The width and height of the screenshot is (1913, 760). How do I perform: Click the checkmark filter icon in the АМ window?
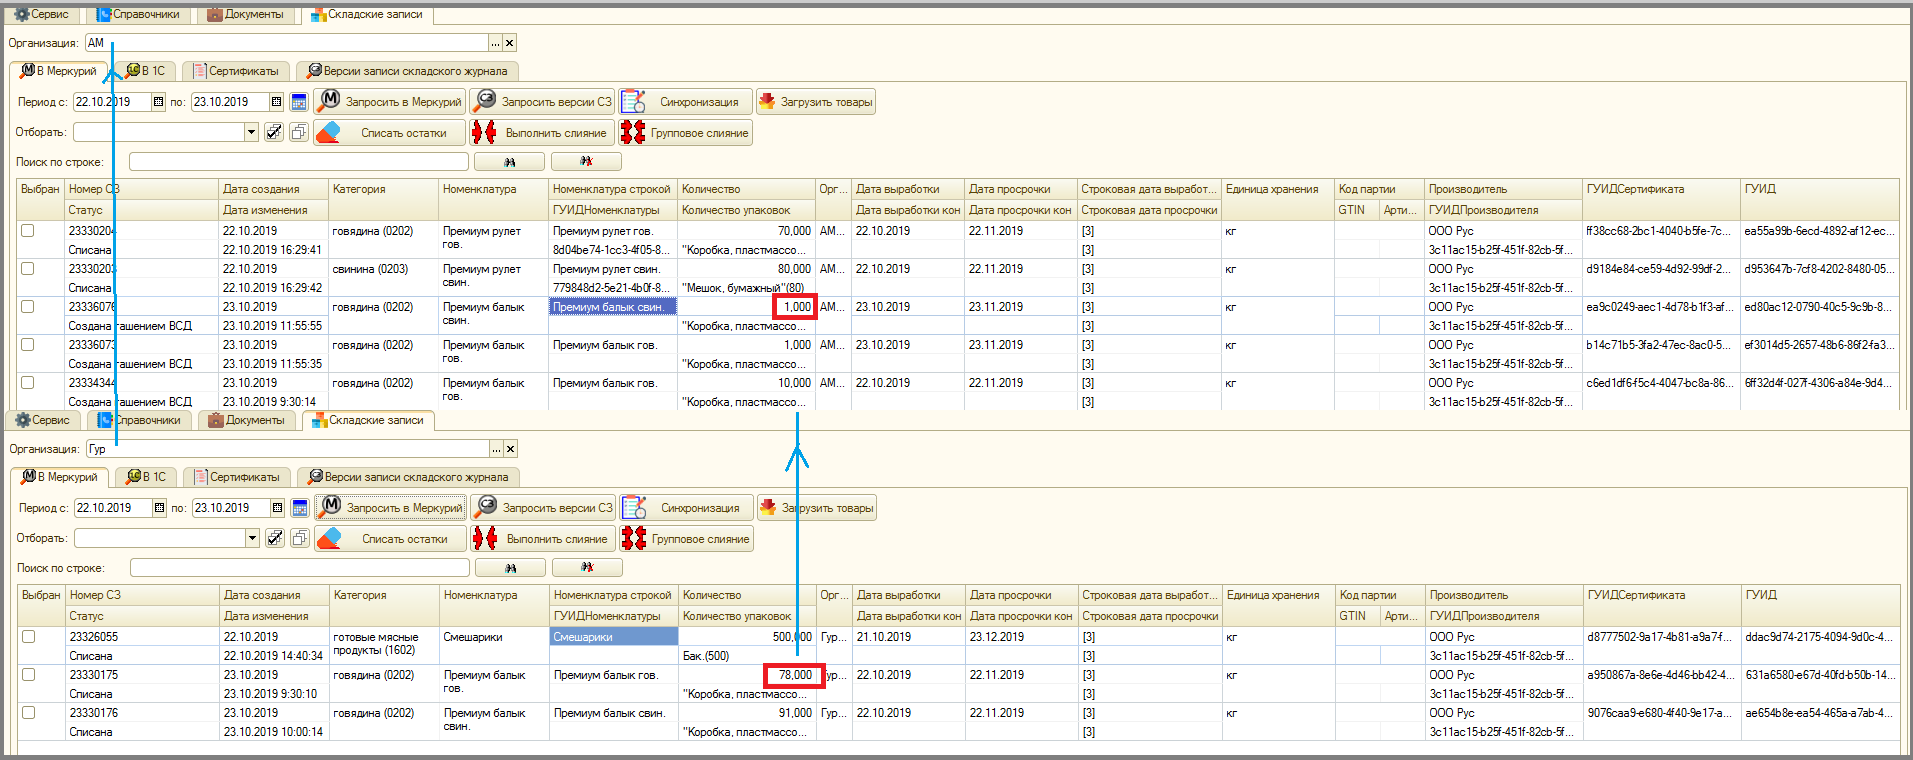coord(274,132)
